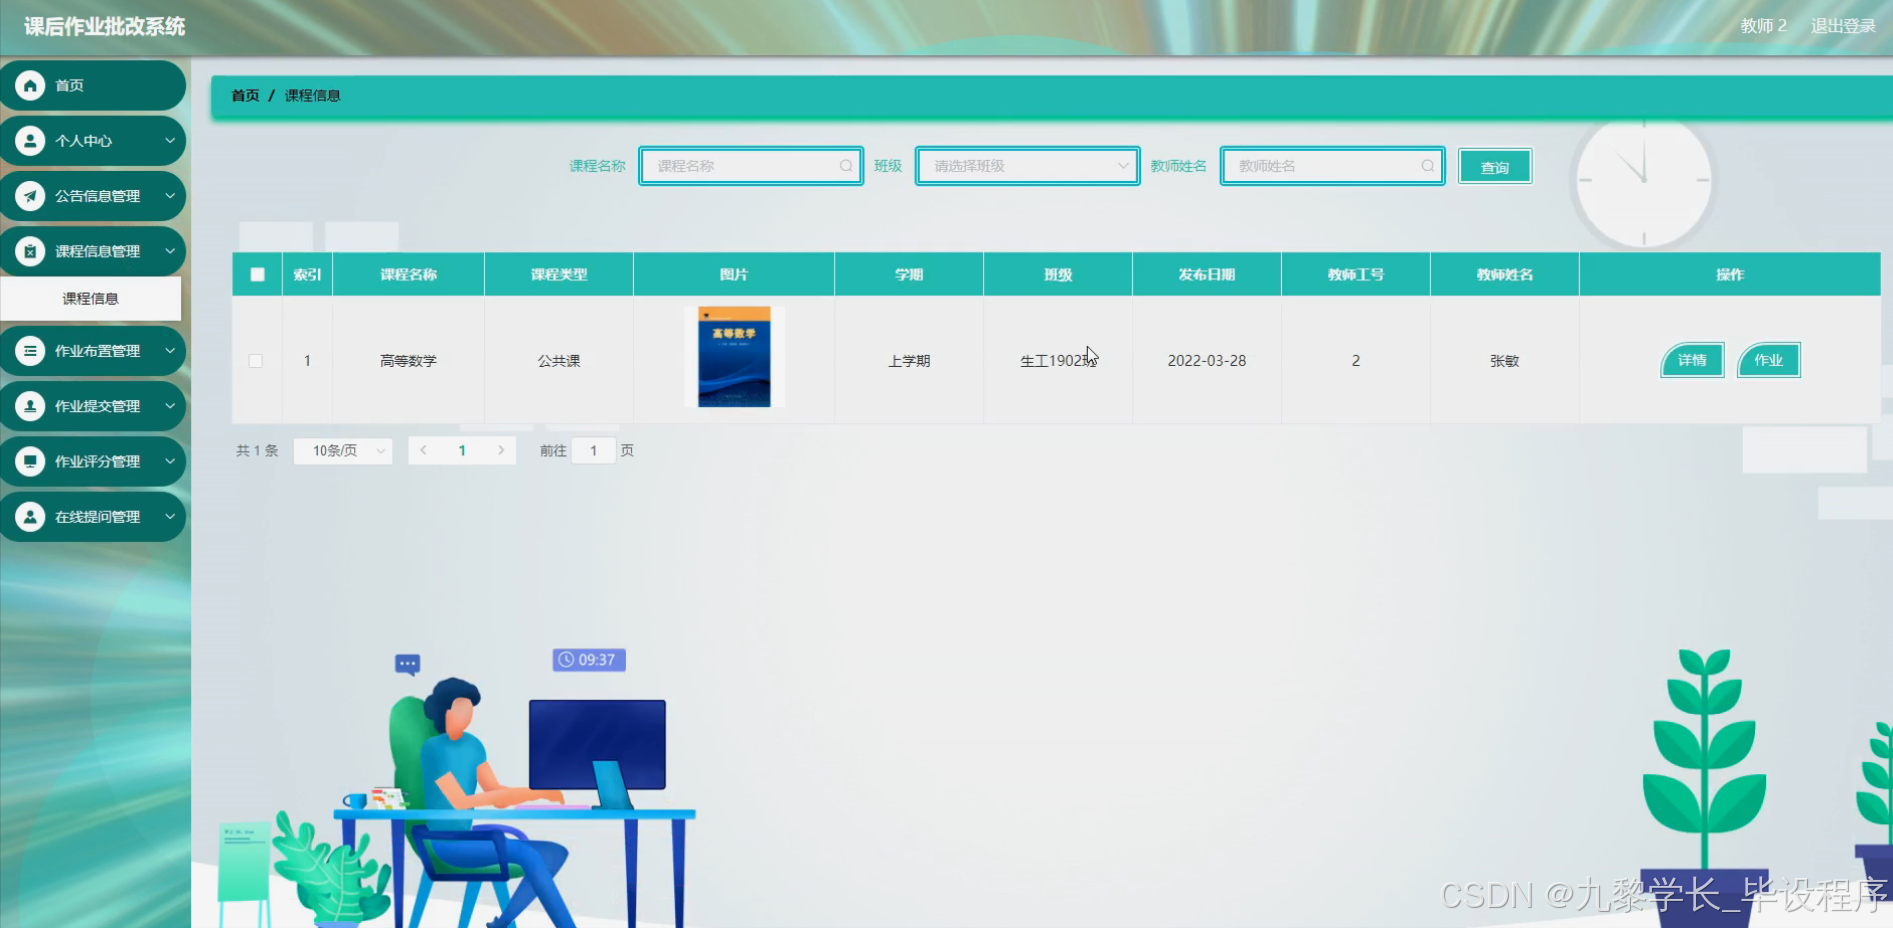
Task: Click the 课程名称 column header
Action: point(408,274)
